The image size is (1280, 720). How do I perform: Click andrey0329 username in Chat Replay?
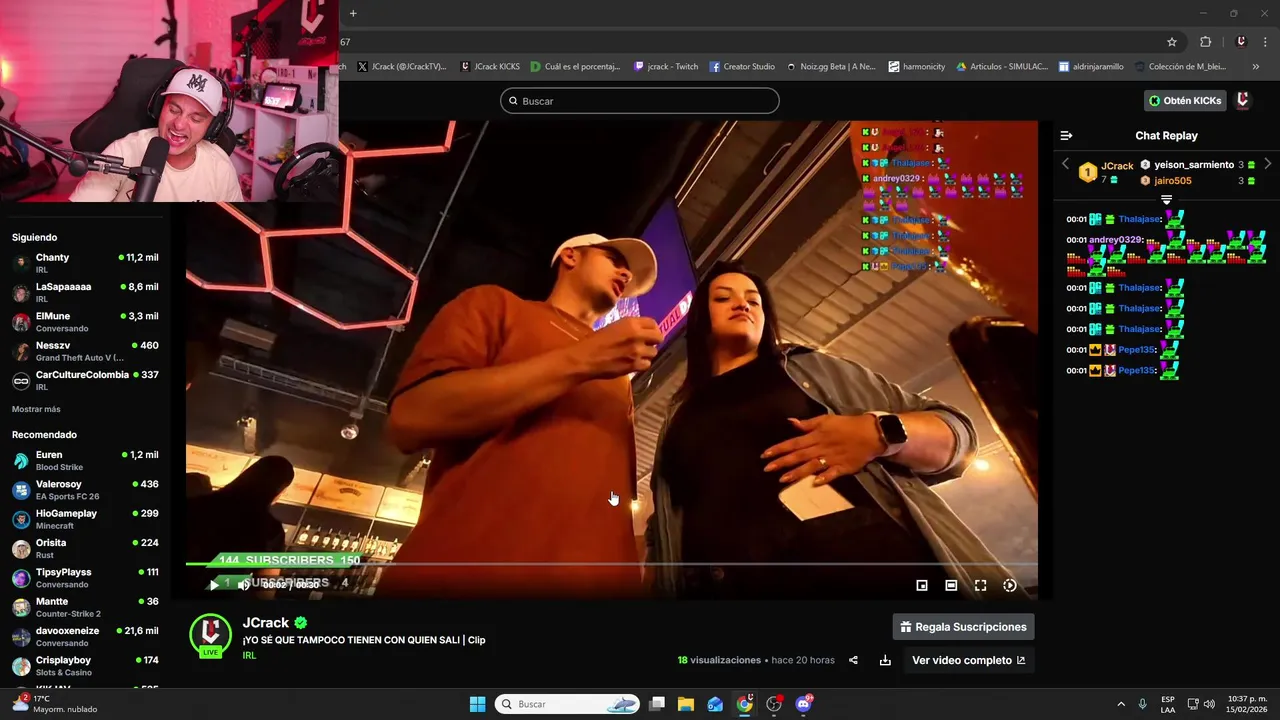(x=1115, y=240)
